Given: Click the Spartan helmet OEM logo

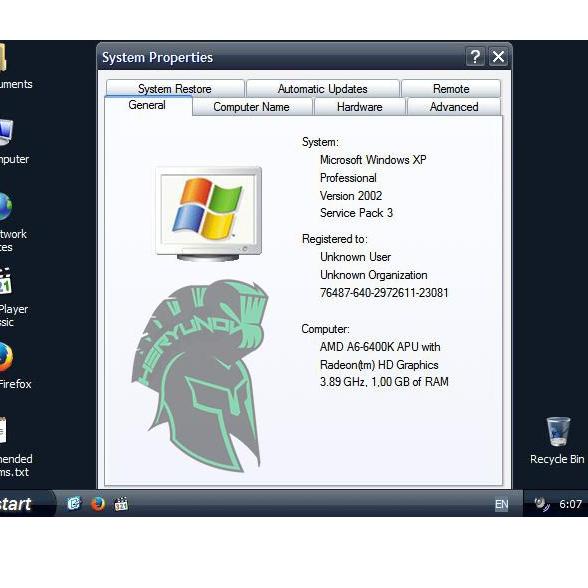Looking at the screenshot, I should pyautogui.click(x=200, y=376).
